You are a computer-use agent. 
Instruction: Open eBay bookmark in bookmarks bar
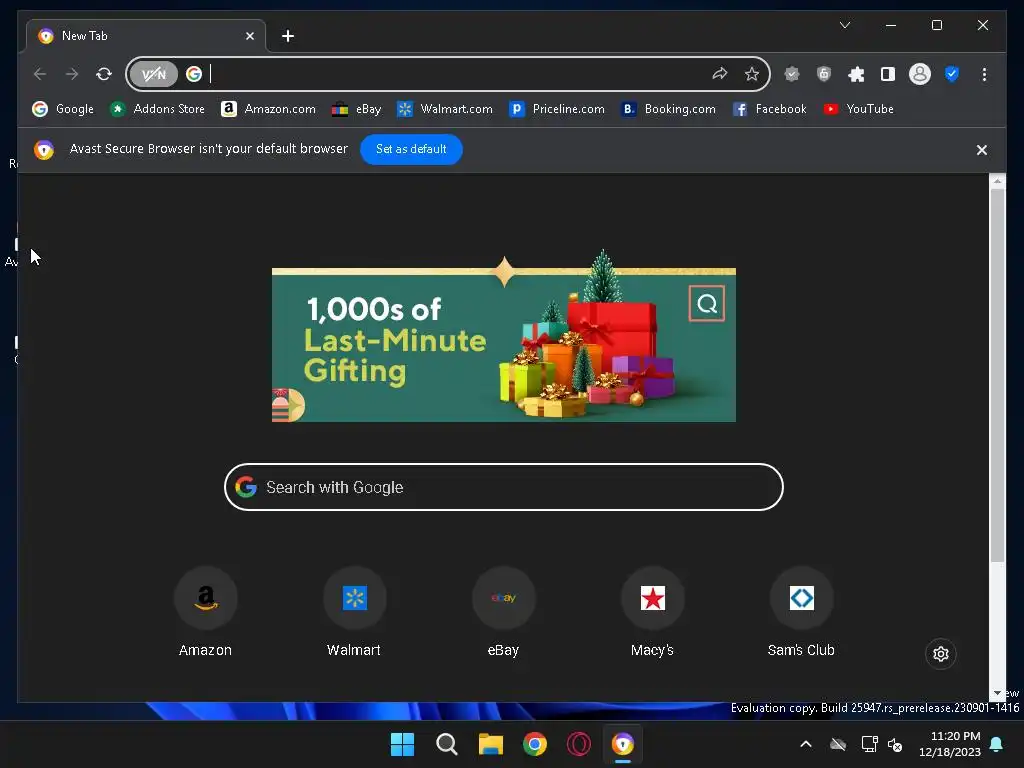coord(357,109)
